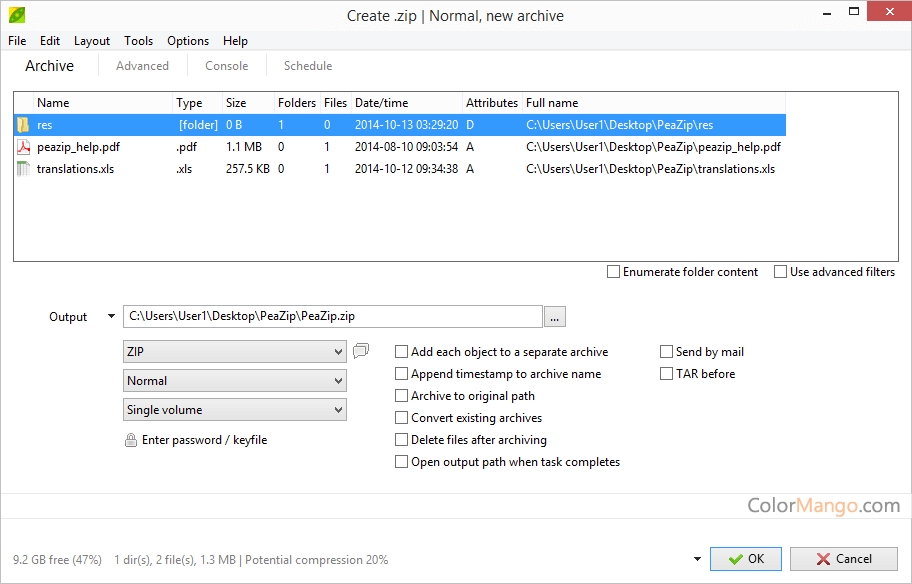
Task: Confirm with the OK button
Action: click(x=746, y=559)
